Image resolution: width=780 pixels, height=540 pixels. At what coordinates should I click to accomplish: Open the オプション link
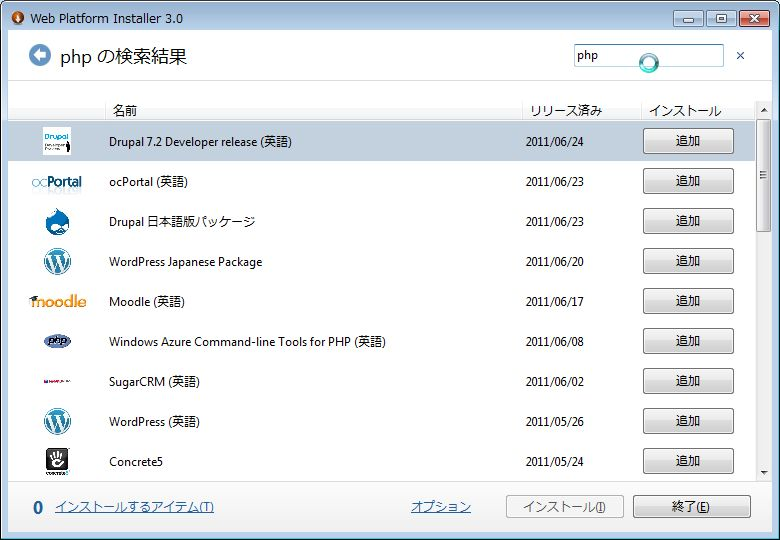point(440,507)
